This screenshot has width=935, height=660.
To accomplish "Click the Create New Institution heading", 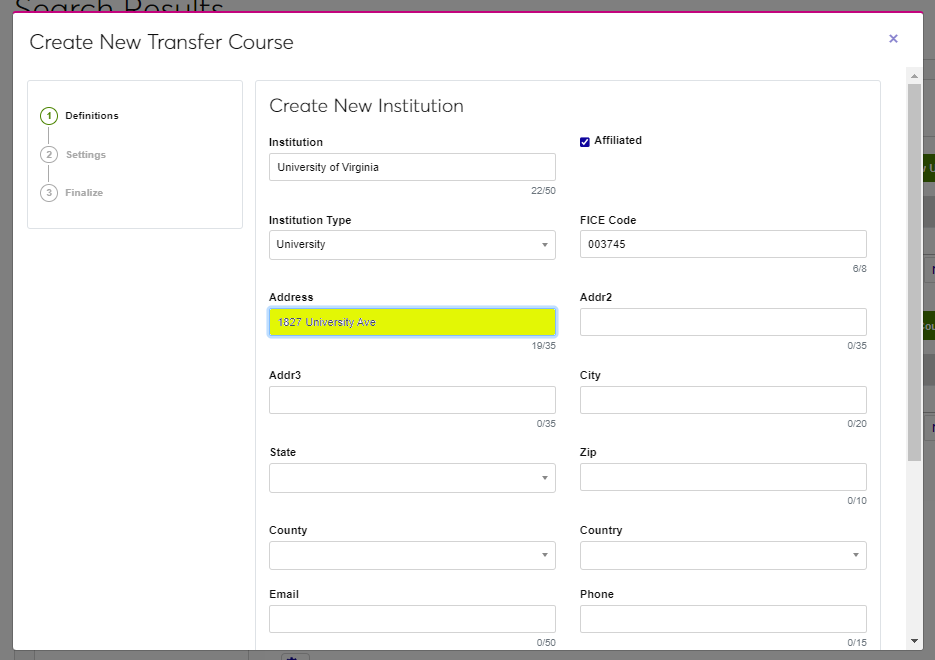I will 366,106.
